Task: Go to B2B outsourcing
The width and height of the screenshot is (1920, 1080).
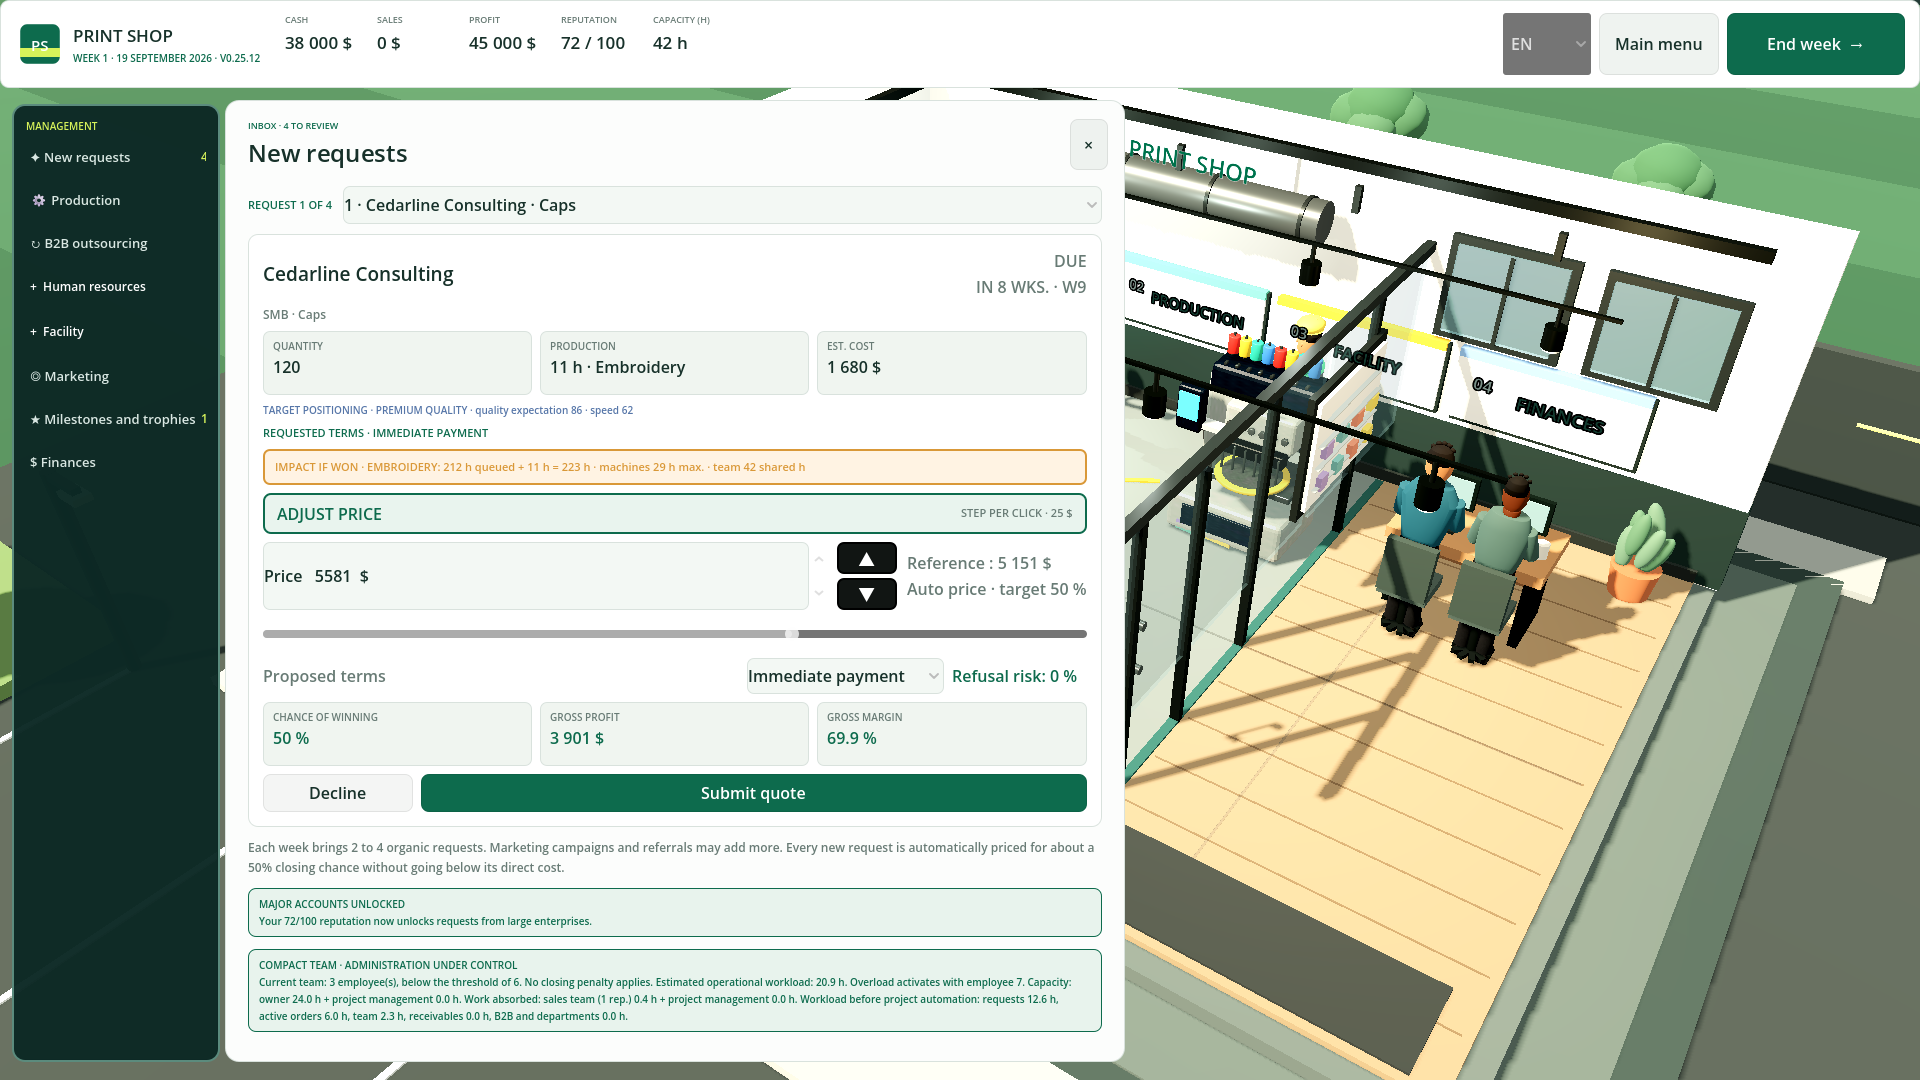Action: (x=116, y=243)
